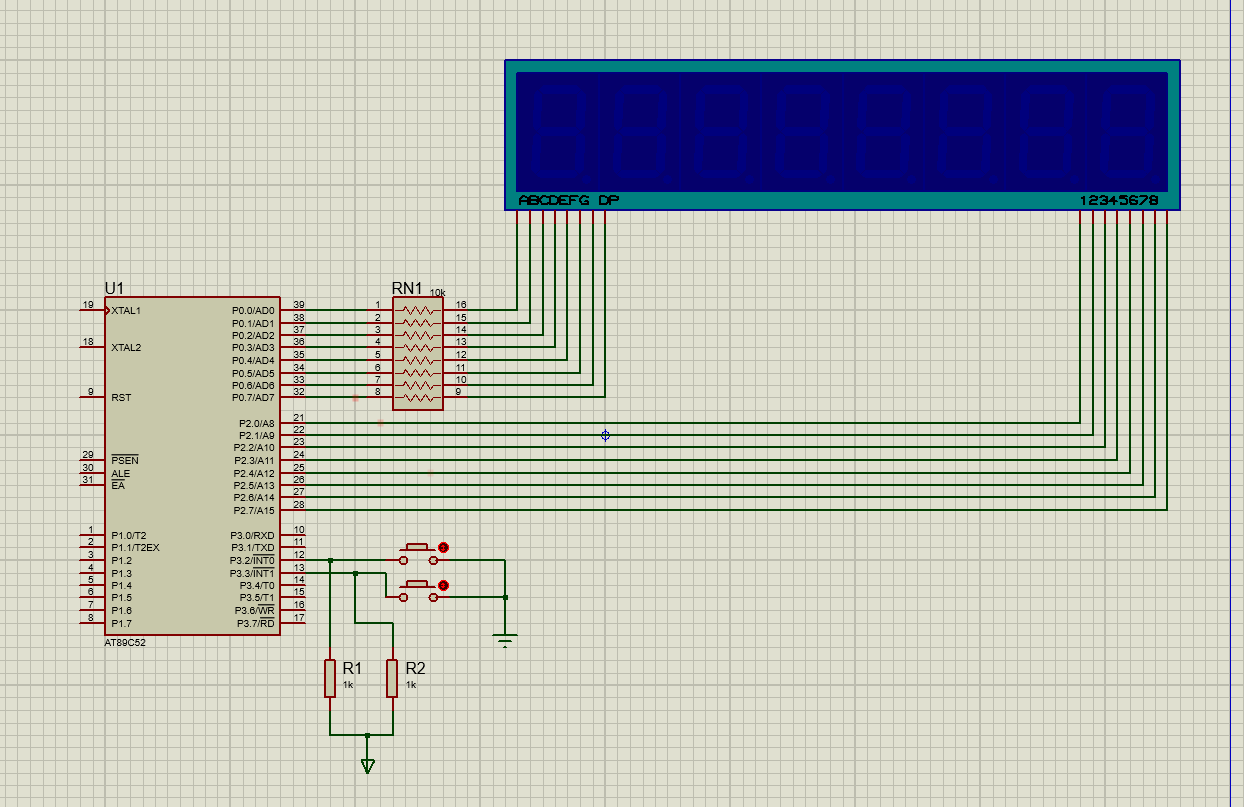The width and height of the screenshot is (1244, 807).
Task: Select the ground symbol right of the buttons
Action: point(506,640)
